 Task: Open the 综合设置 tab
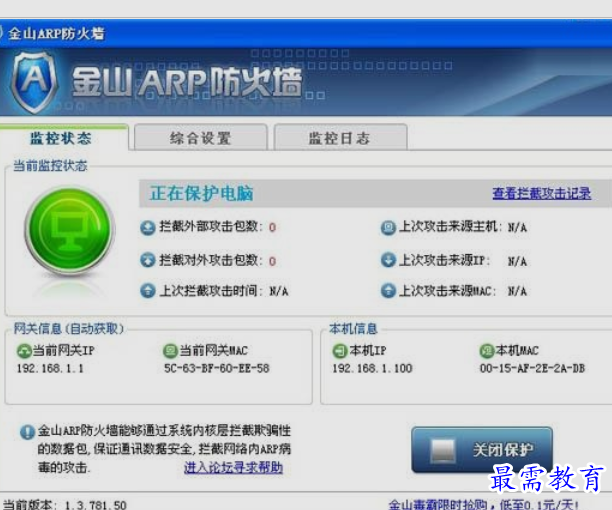pos(201,138)
